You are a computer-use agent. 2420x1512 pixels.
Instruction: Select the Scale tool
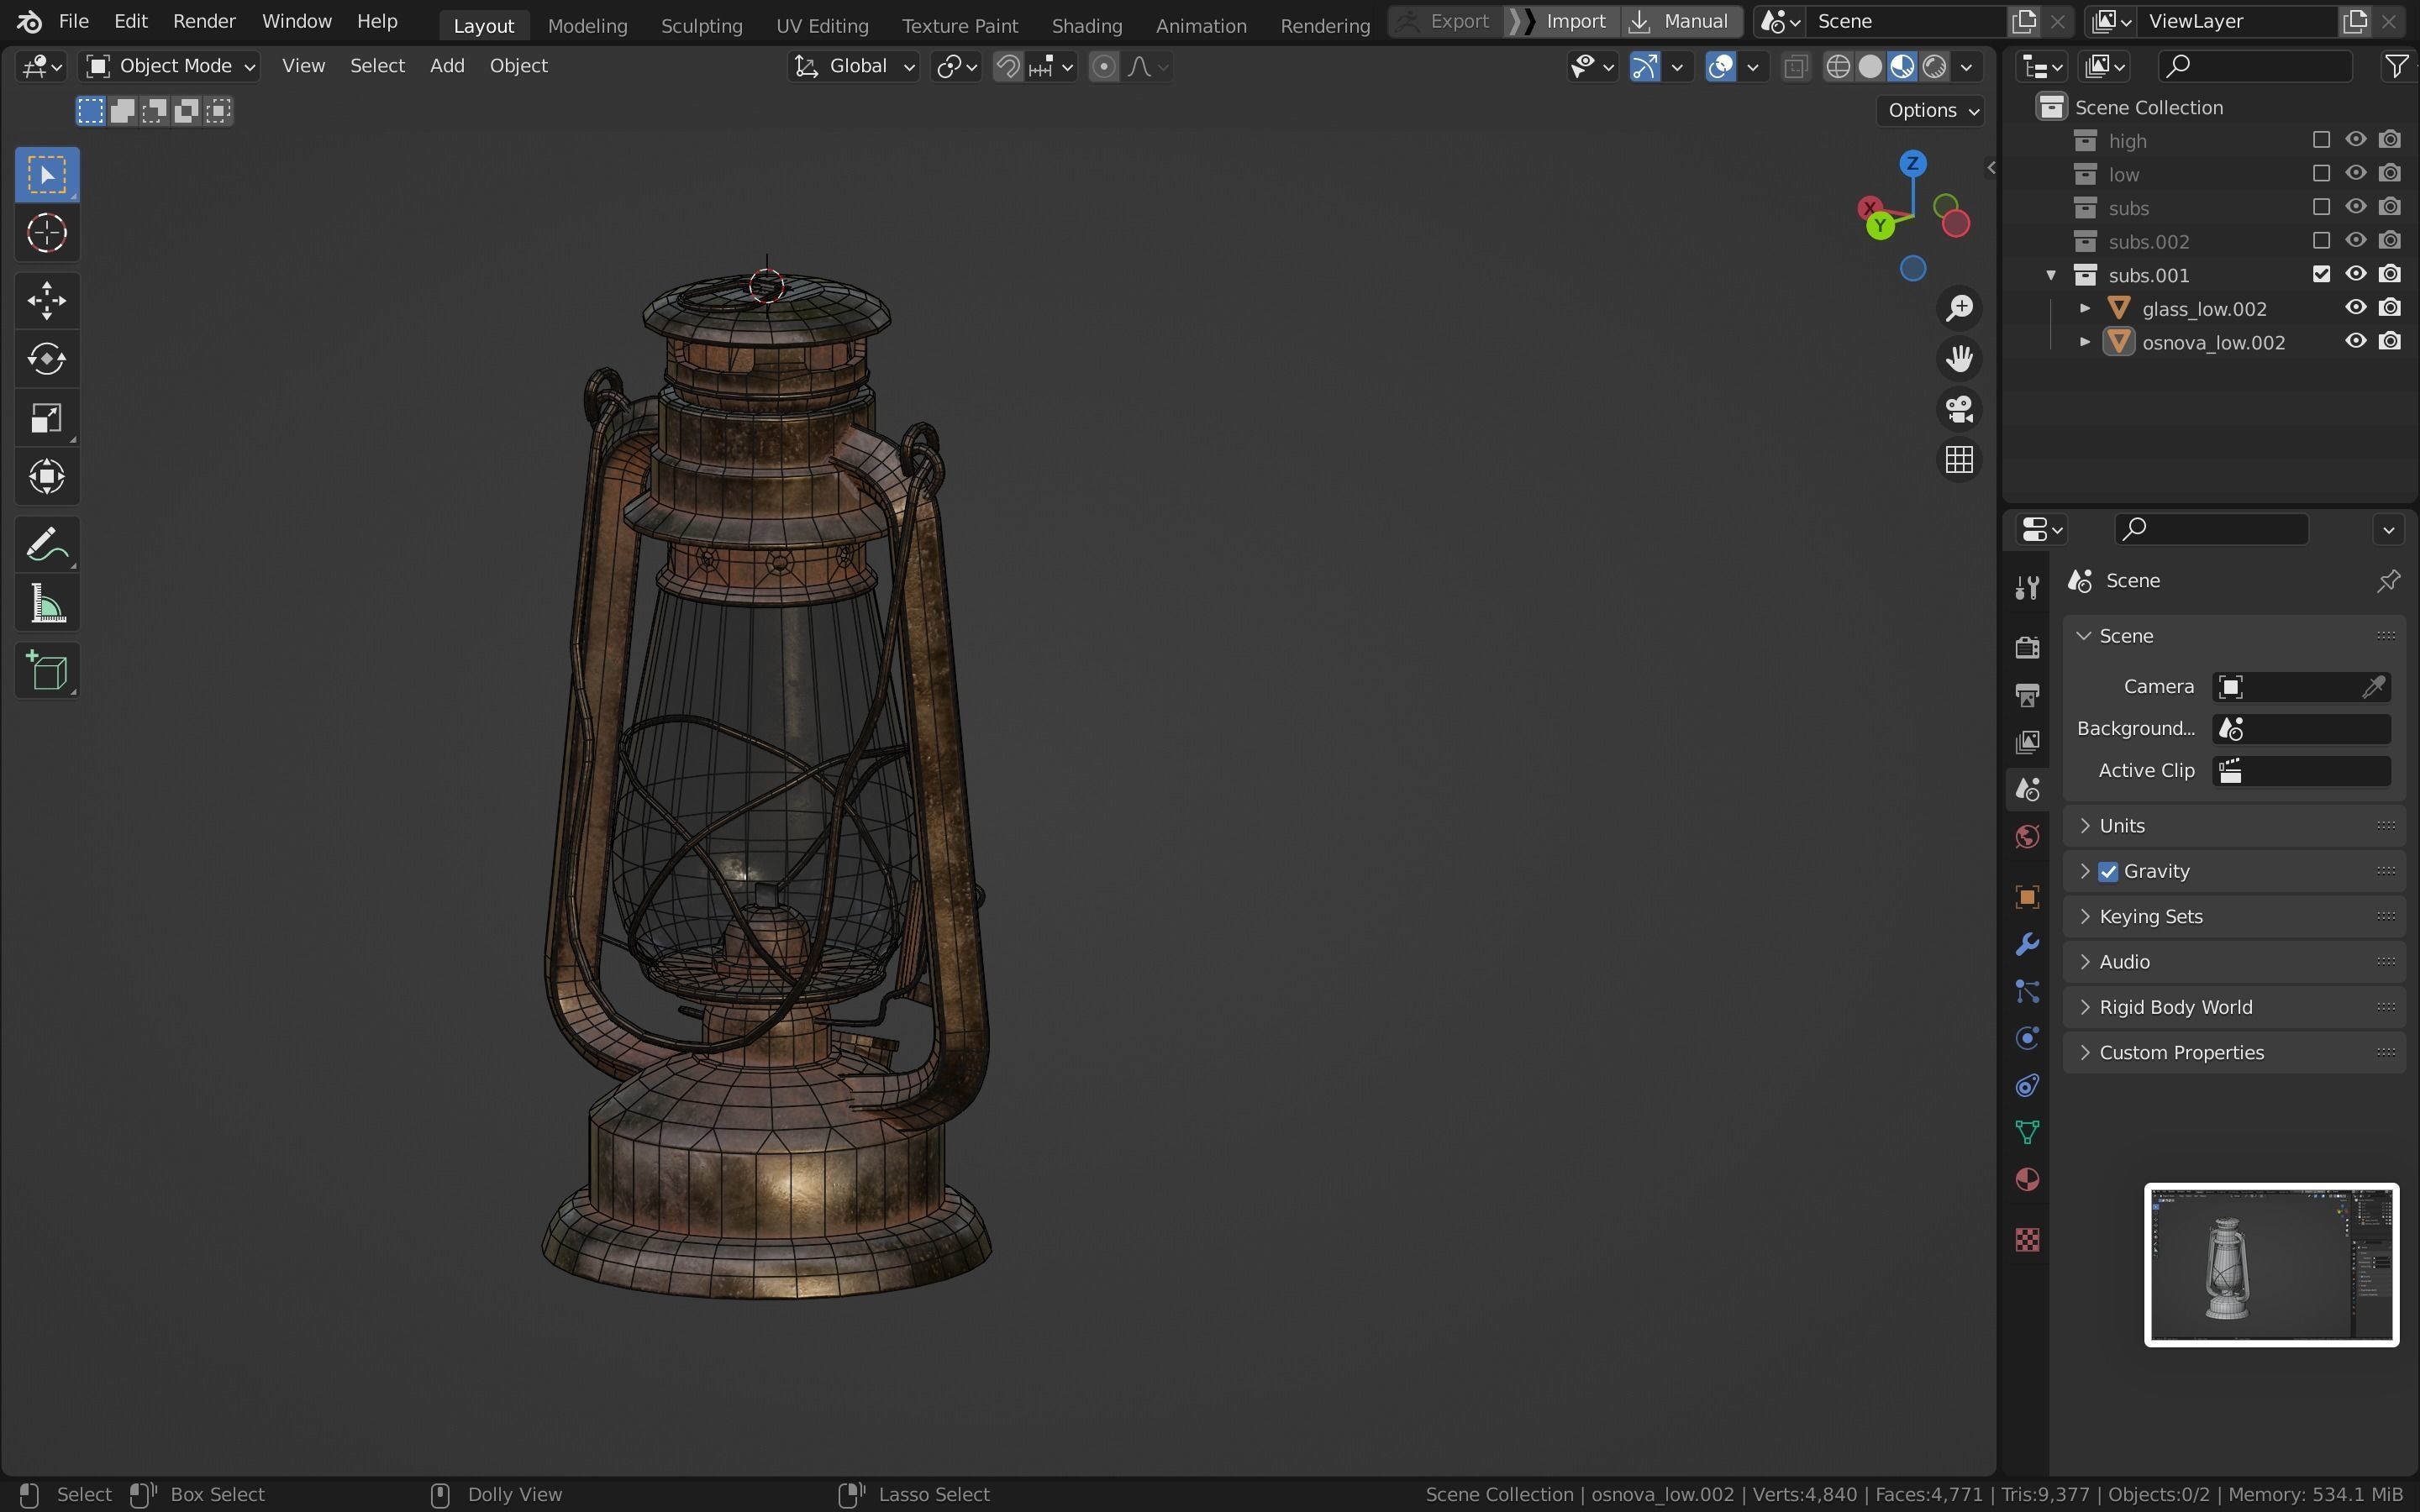tap(47, 418)
